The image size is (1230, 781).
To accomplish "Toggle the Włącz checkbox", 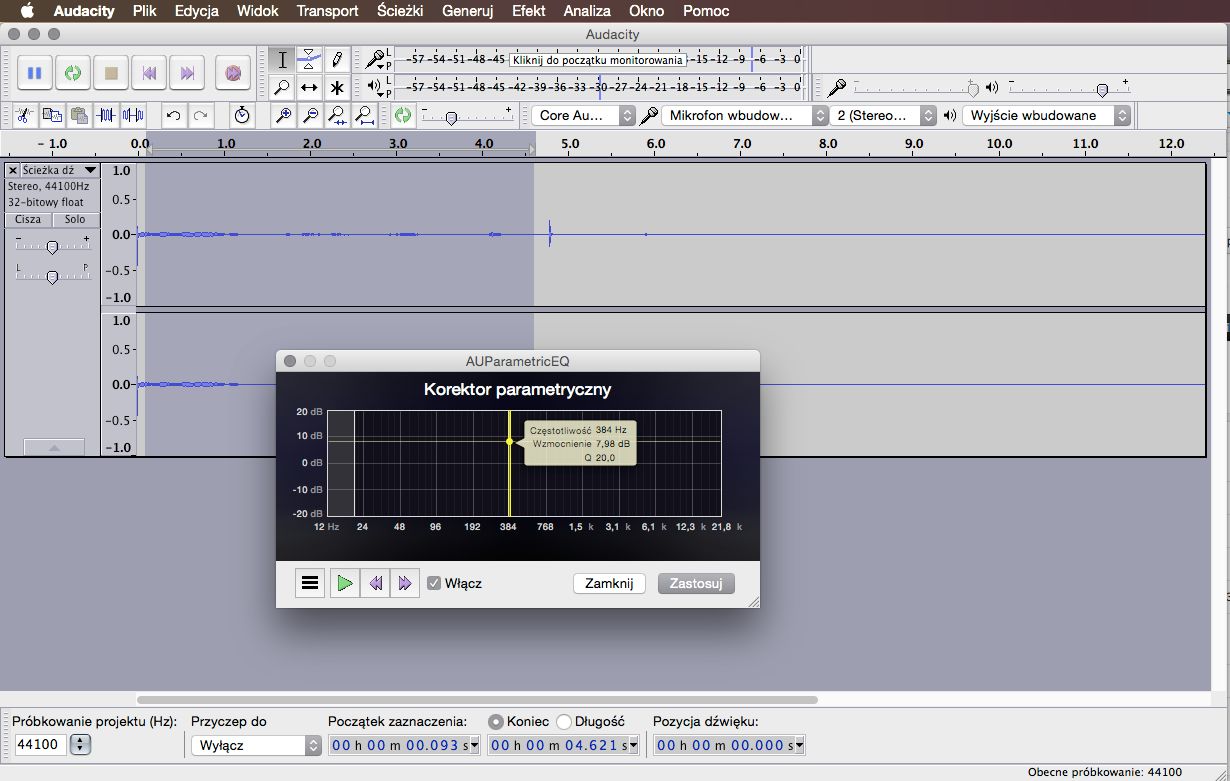I will click(434, 583).
